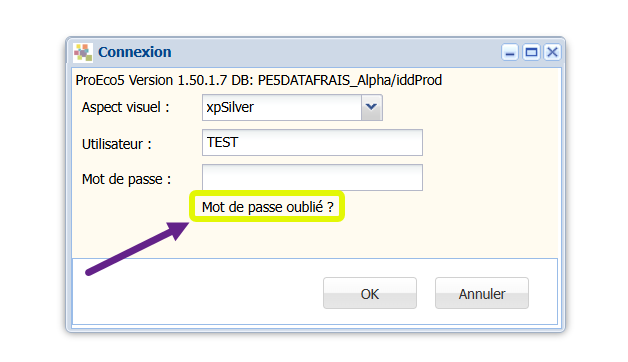The image size is (628, 362).
Task: Focus the Utilisateur field containing TEST
Action: (312, 142)
